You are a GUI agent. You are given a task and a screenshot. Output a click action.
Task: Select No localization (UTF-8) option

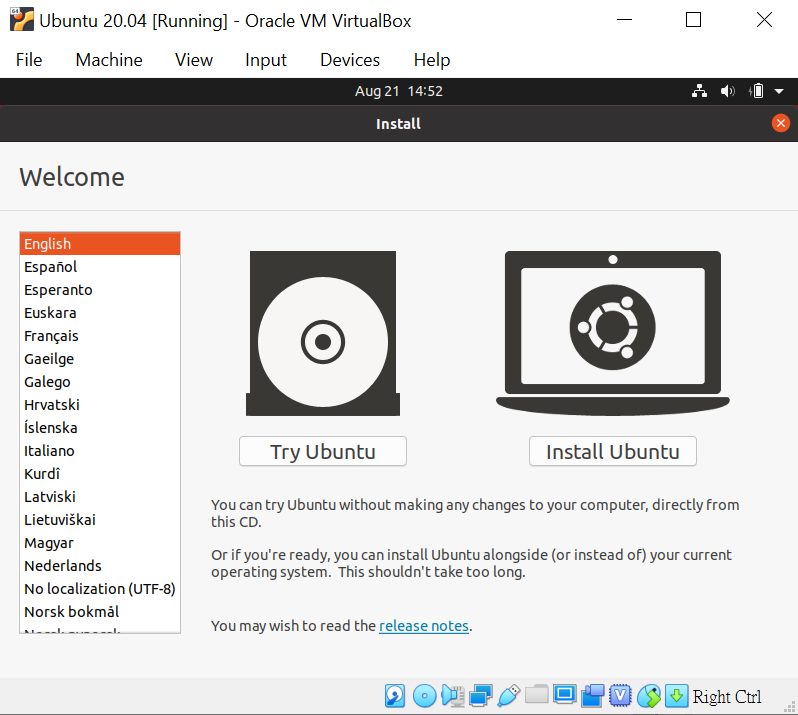coord(100,589)
